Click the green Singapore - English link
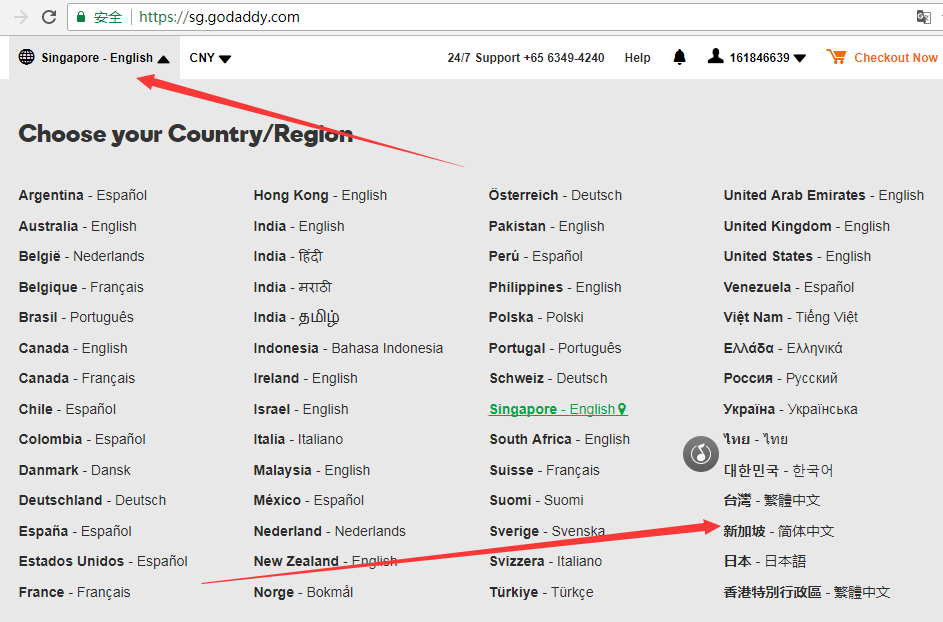Image resolution: width=943 pixels, height=622 pixels. click(x=556, y=409)
